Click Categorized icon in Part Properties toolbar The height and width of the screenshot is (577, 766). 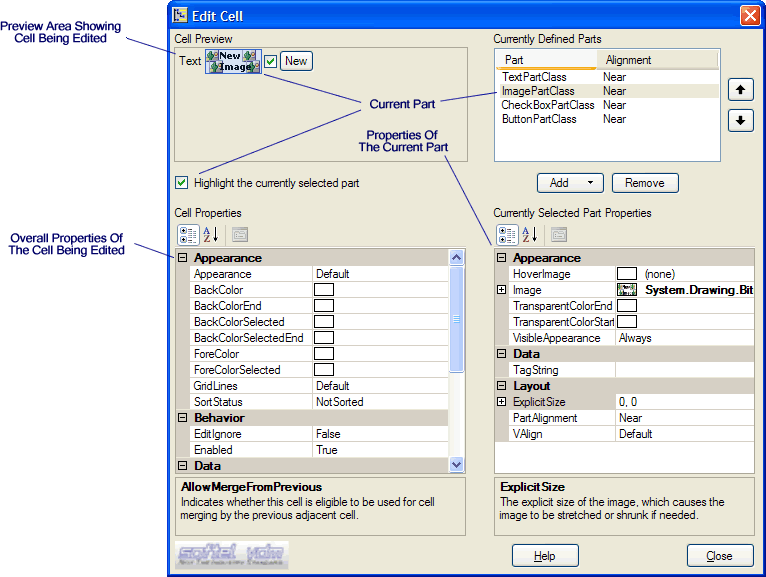[x=507, y=235]
